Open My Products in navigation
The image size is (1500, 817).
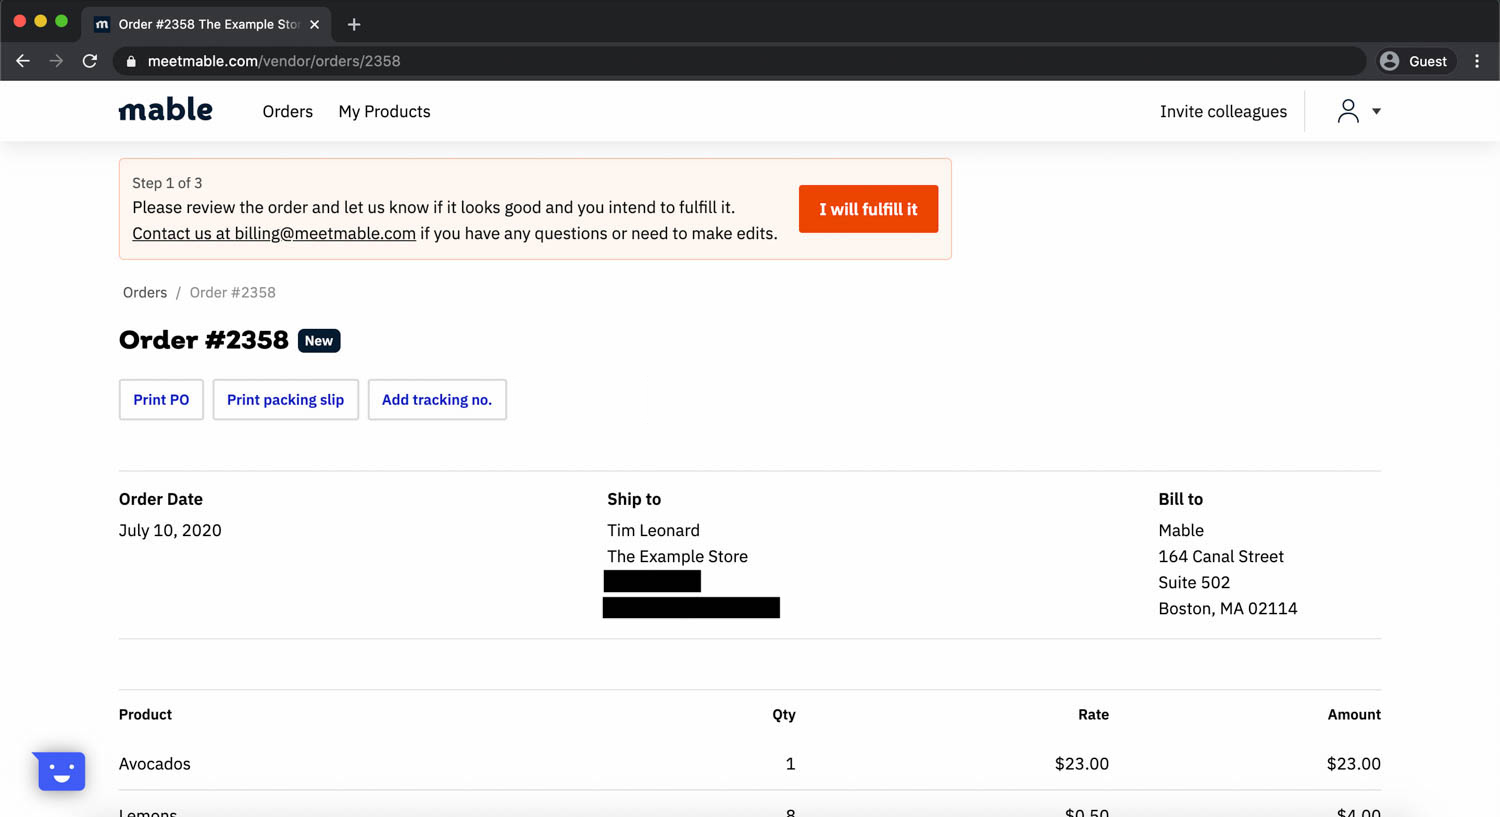point(384,111)
